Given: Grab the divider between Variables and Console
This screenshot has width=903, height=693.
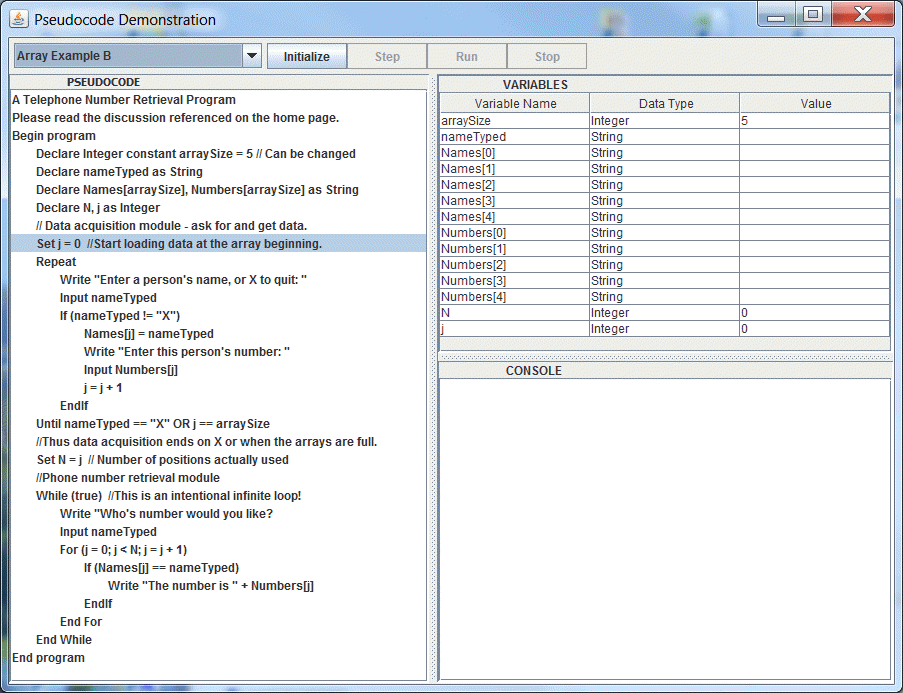Looking at the screenshot, I should 664,356.
